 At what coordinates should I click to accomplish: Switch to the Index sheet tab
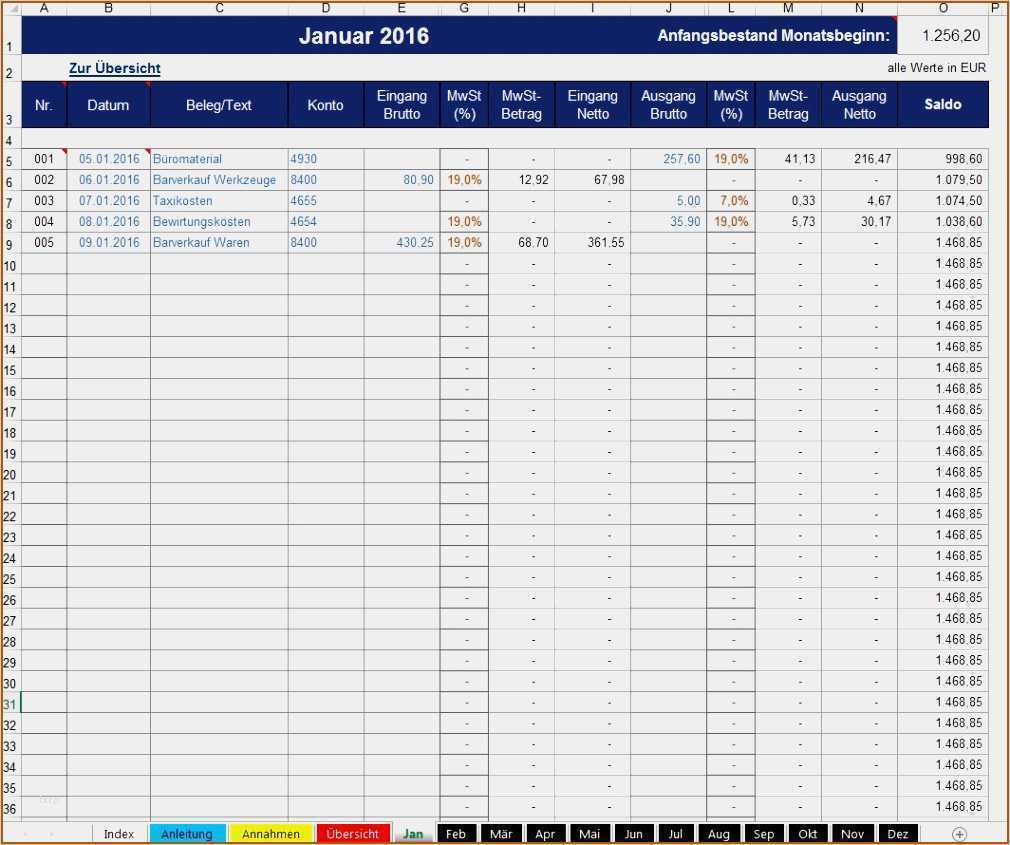tap(119, 834)
